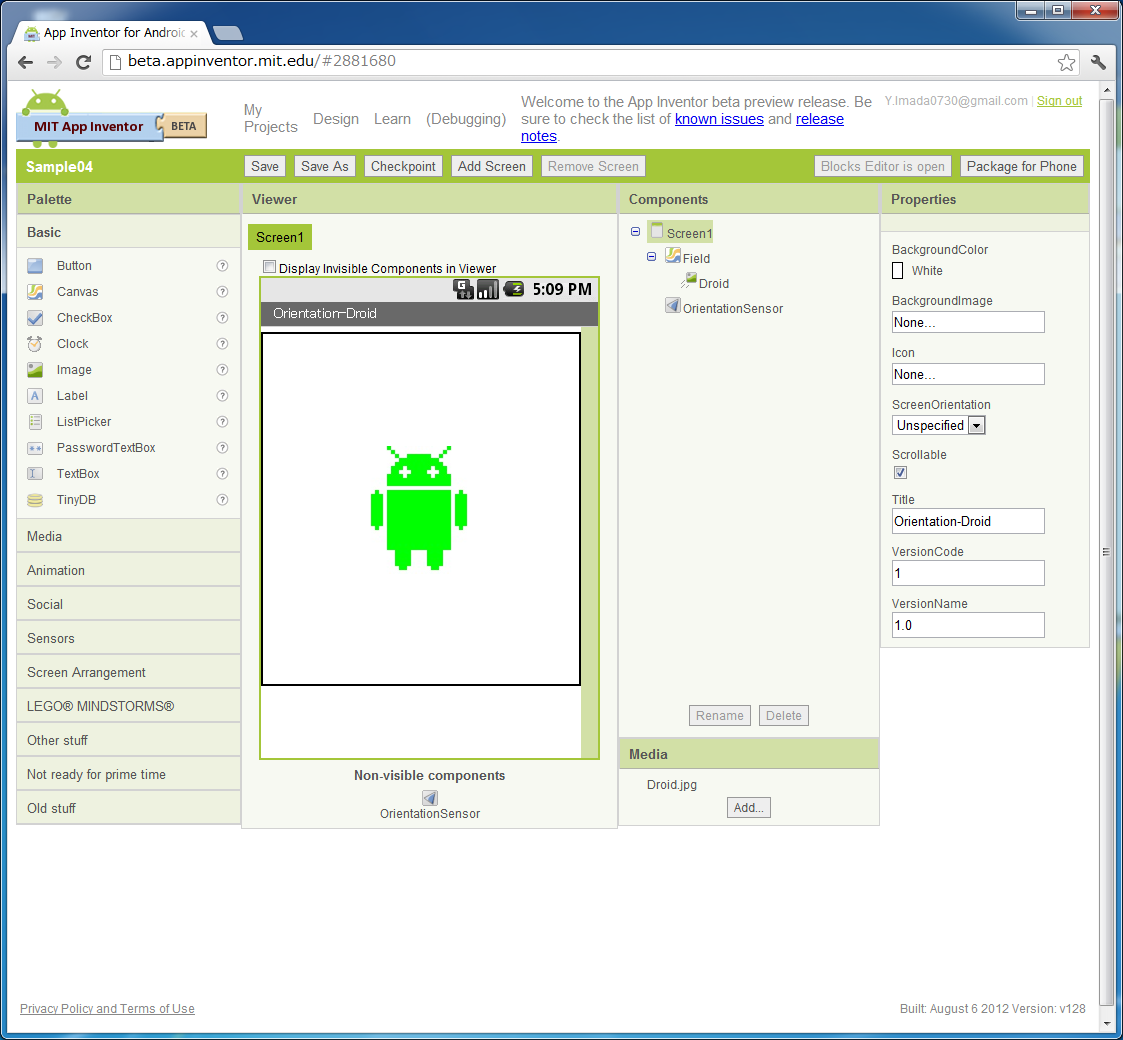Image resolution: width=1123 pixels, height=1040 pixels.
Task: Open help for the TinyDB component
Action: (x=222, y=500)
